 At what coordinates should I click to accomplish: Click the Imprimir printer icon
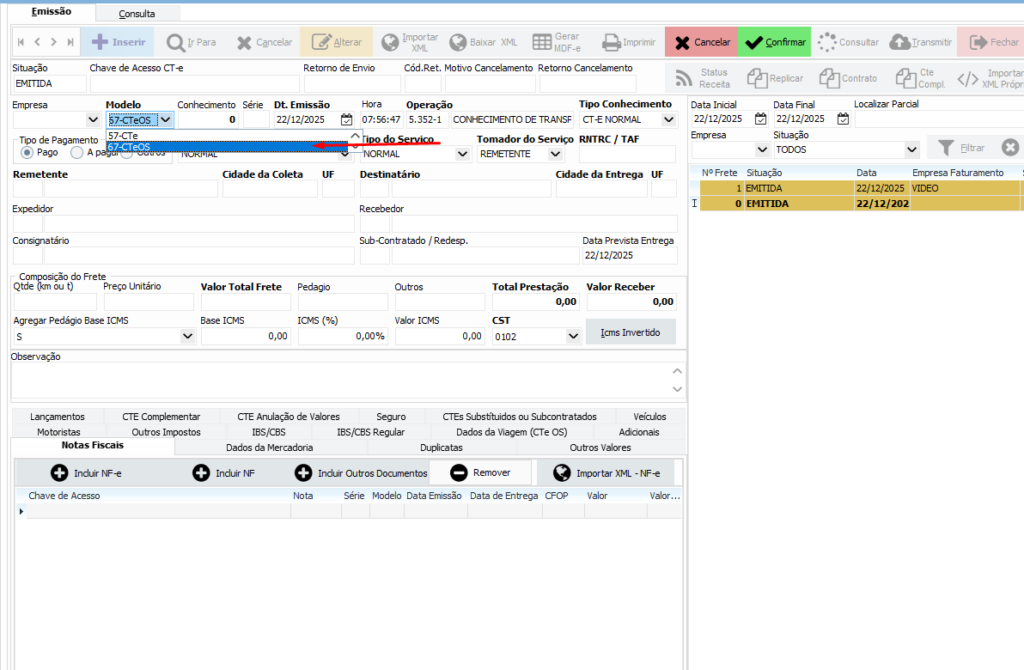coord(612,42)
